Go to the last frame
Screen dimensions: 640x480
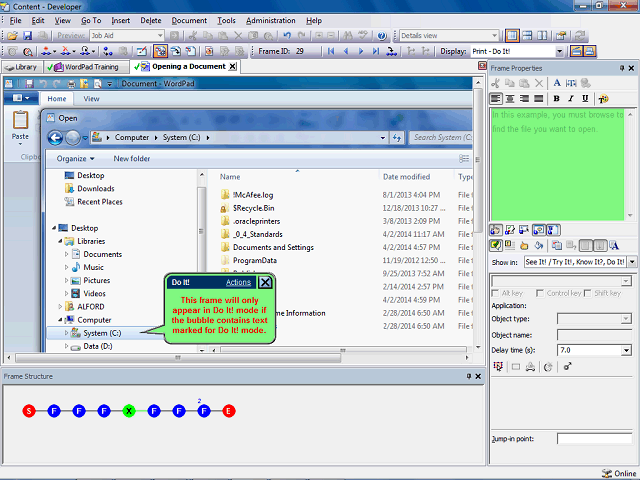coord(376,51)
